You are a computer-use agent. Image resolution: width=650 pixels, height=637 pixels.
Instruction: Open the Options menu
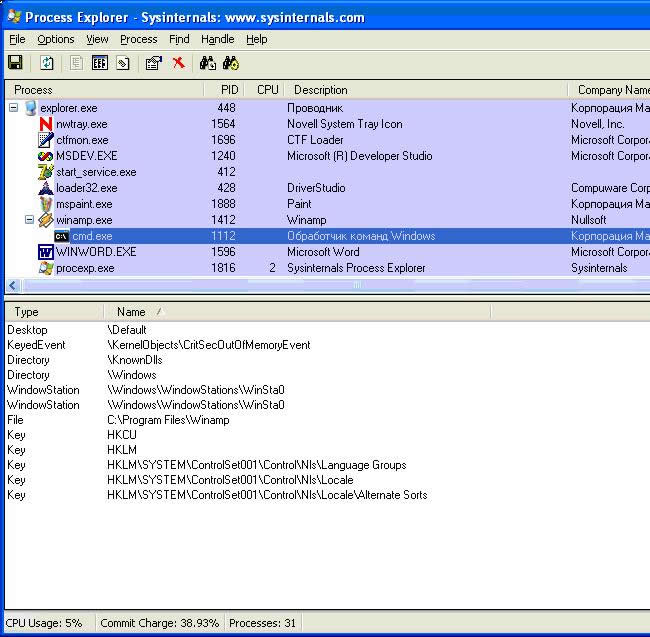click(x=56, y=39)
